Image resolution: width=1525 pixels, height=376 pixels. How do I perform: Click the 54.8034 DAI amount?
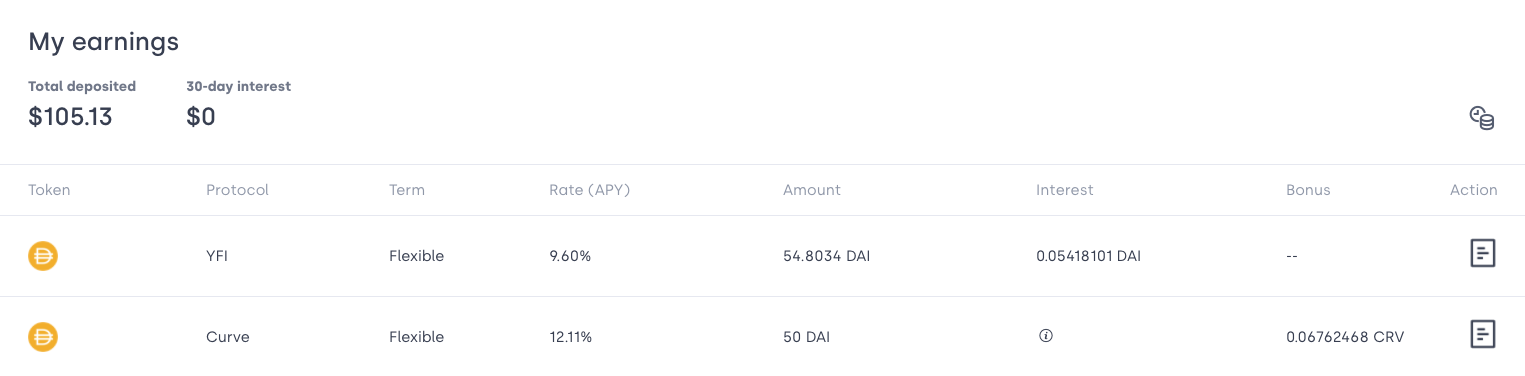[828, 256]
